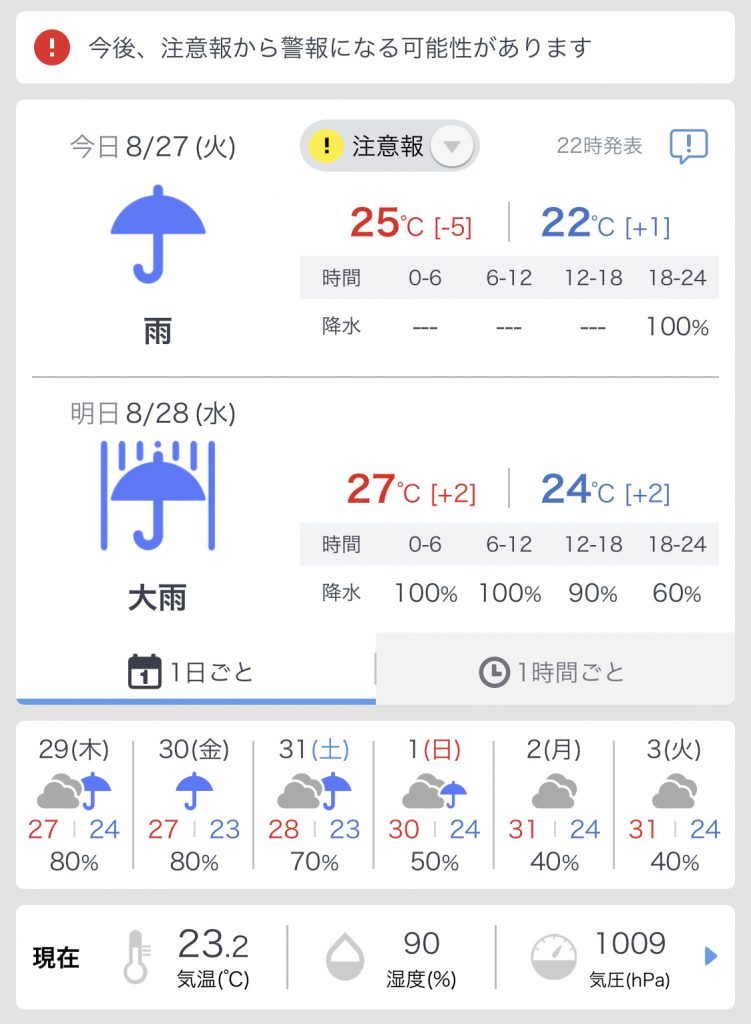Tap the yellow caution icon on 注意報
Image resolution: width=751 pixels, height=1024 pixels.
326,146
